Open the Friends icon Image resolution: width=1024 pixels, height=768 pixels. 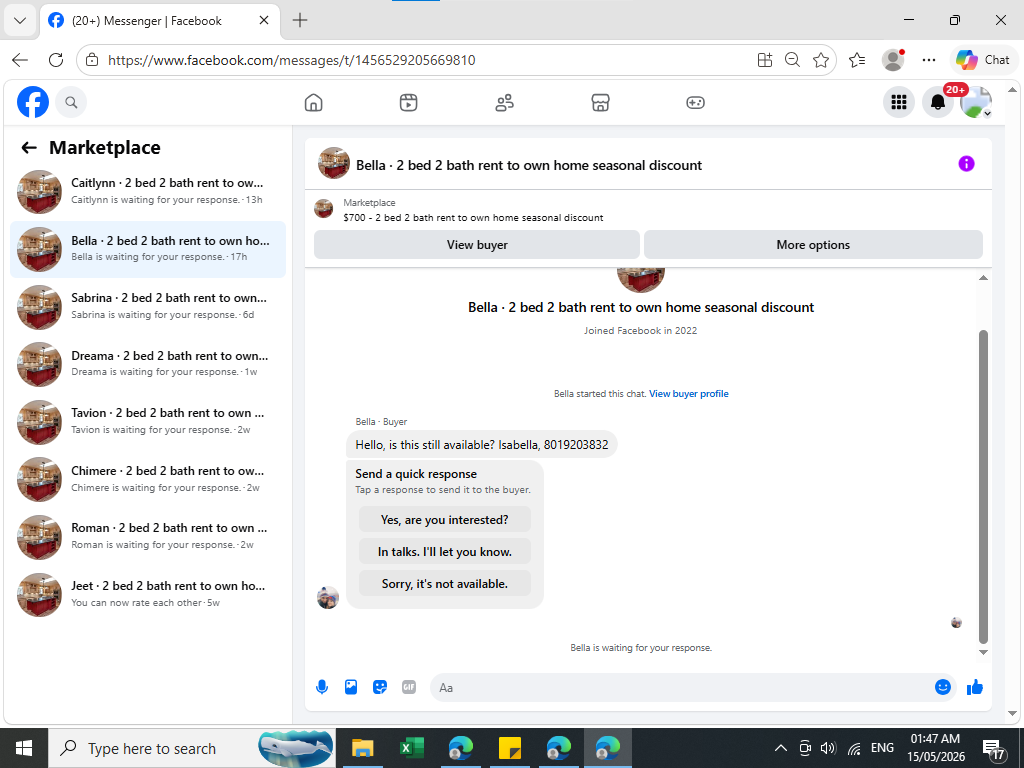(x=504, y=103)
